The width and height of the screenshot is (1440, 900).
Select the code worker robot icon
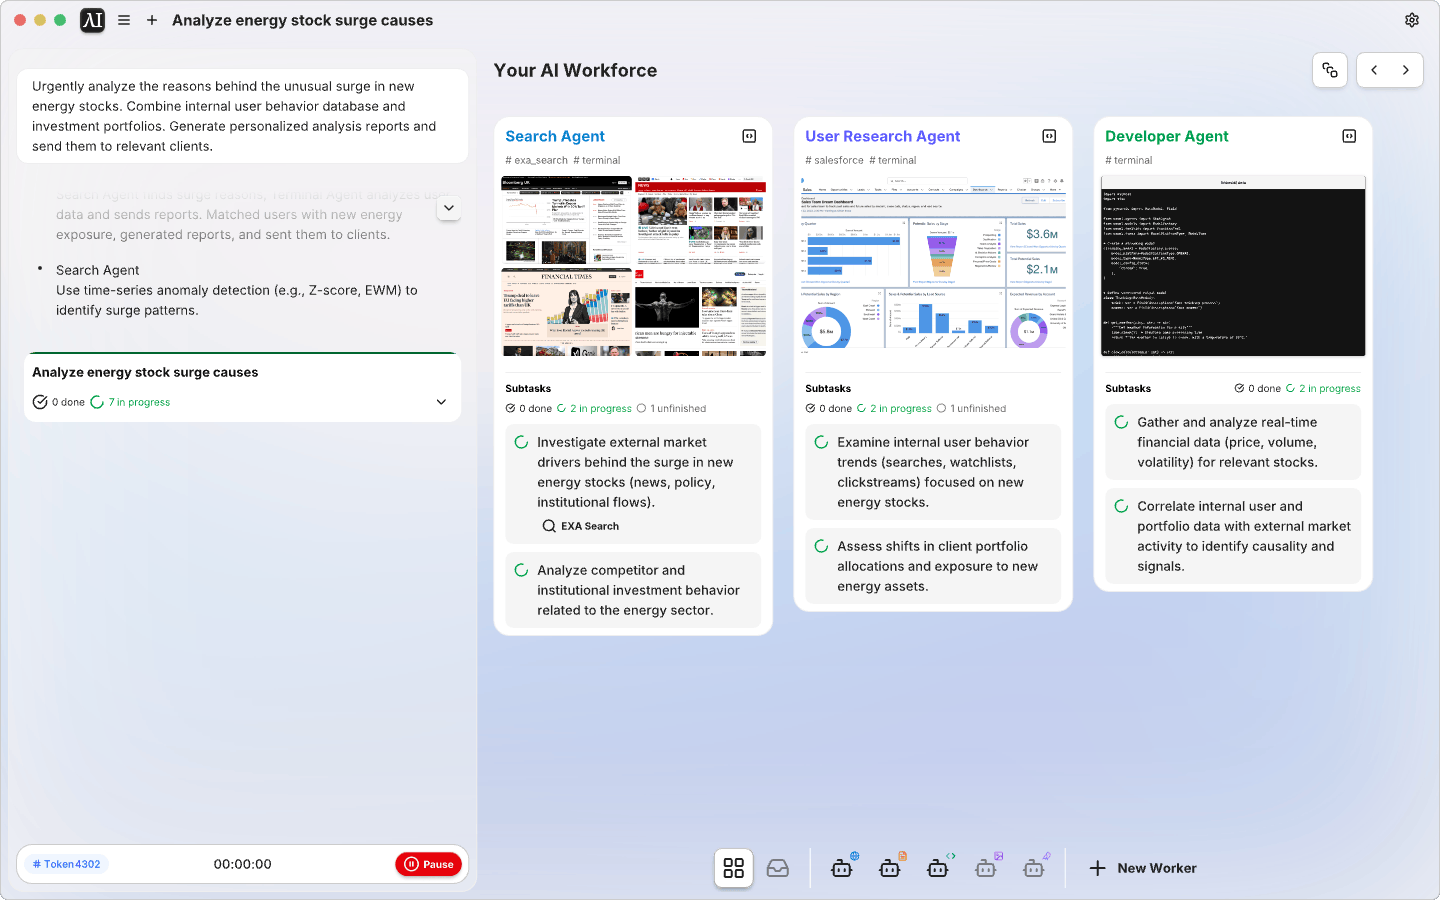point(938,868)
